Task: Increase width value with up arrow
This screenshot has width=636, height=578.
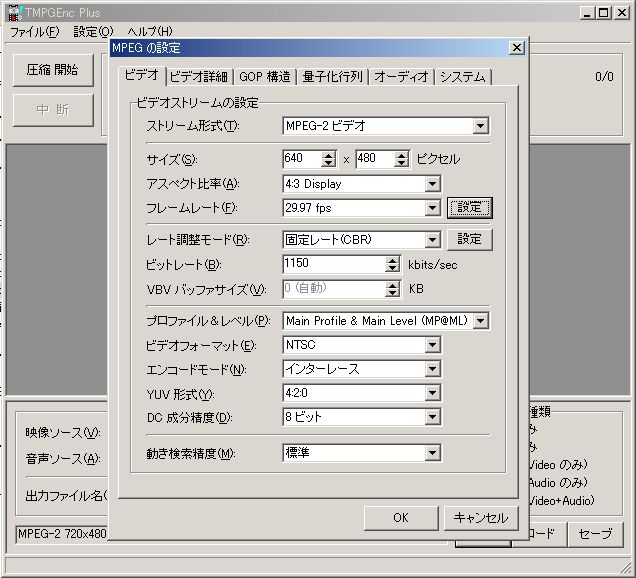Action: tap(328, 155)
